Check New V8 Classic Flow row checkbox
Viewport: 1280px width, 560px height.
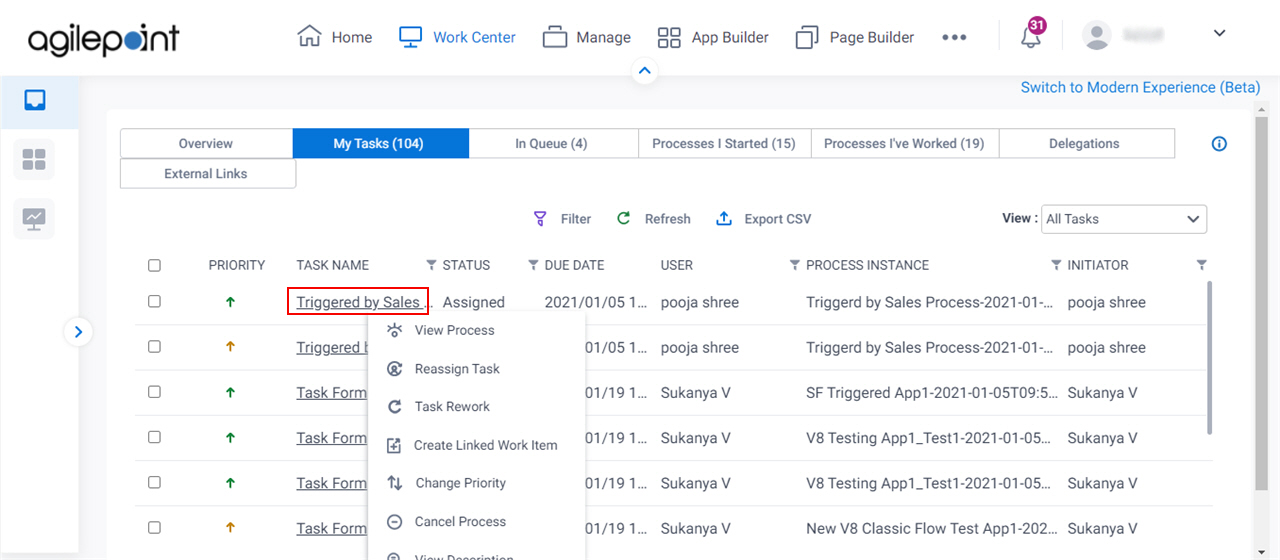point(154,527)
